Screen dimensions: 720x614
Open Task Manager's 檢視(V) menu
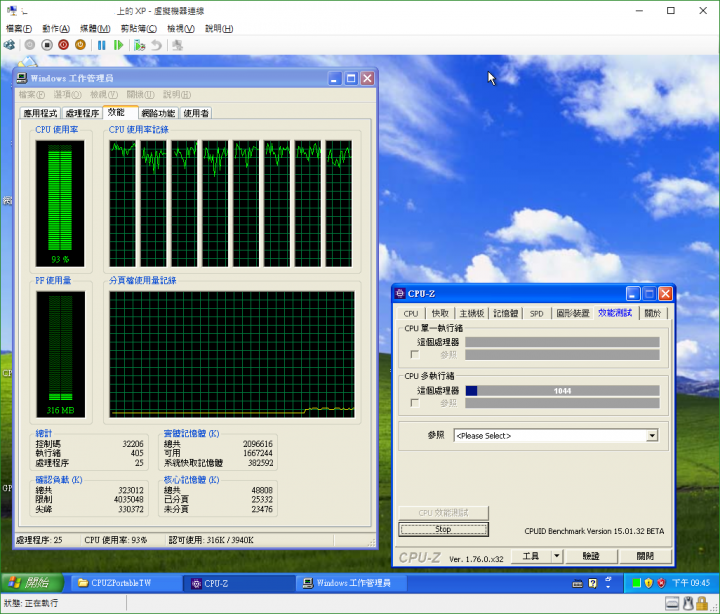click(104, 95)
